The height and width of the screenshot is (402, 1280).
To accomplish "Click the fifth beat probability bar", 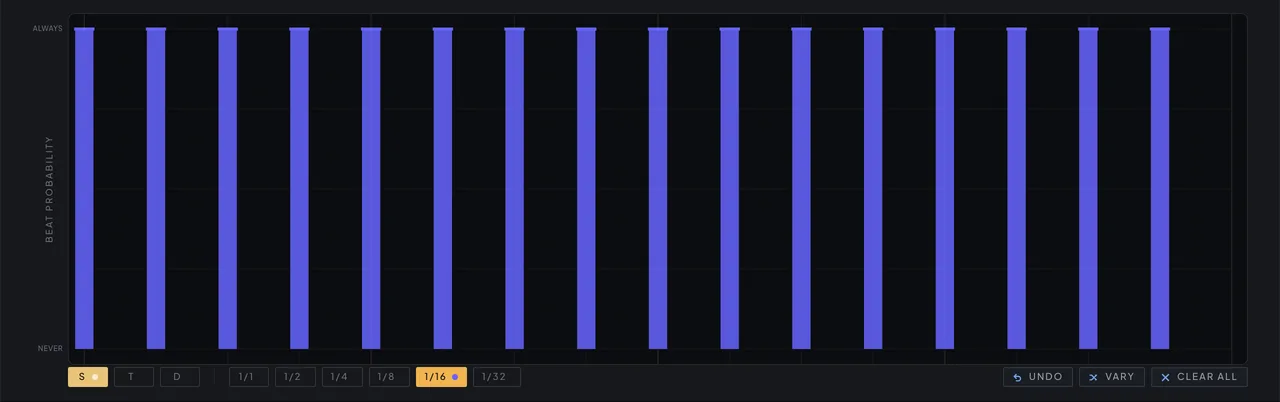I will click(x=371, y=188).
